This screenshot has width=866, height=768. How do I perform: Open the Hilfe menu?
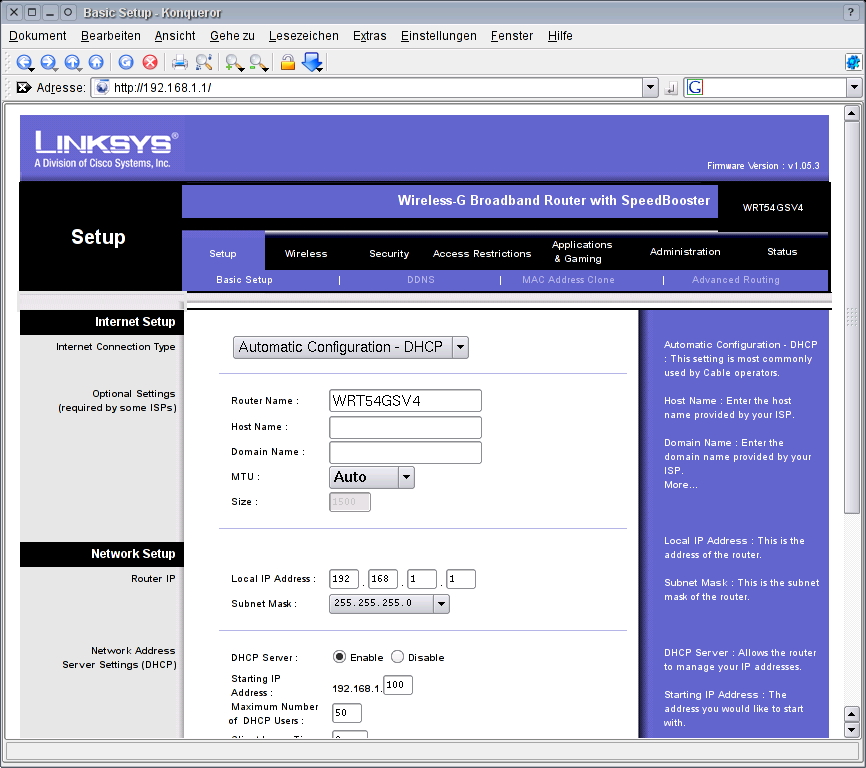point(560,36)
